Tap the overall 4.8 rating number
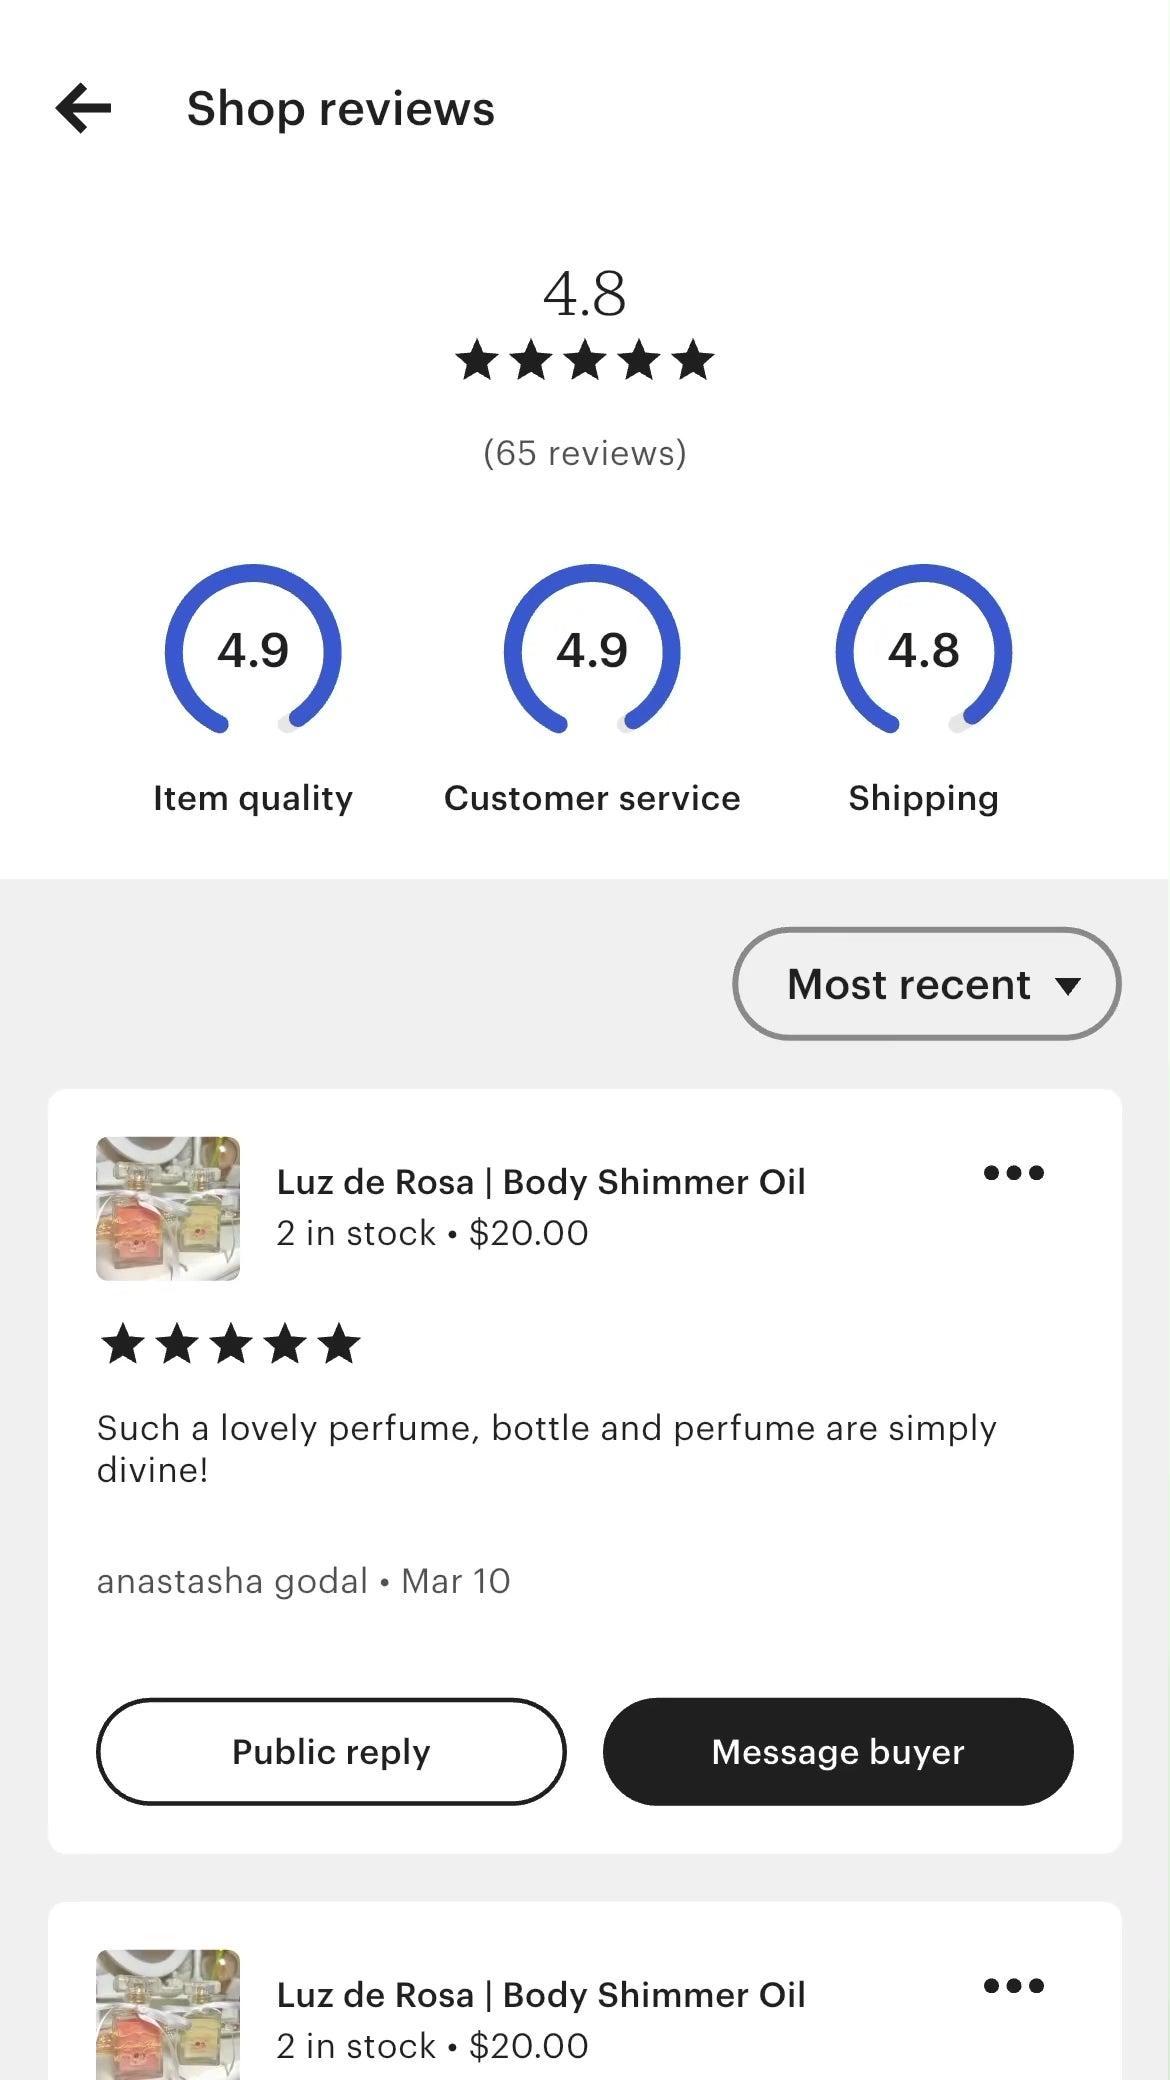This screenshot has height=2080, width=1170. pos(585,294)
